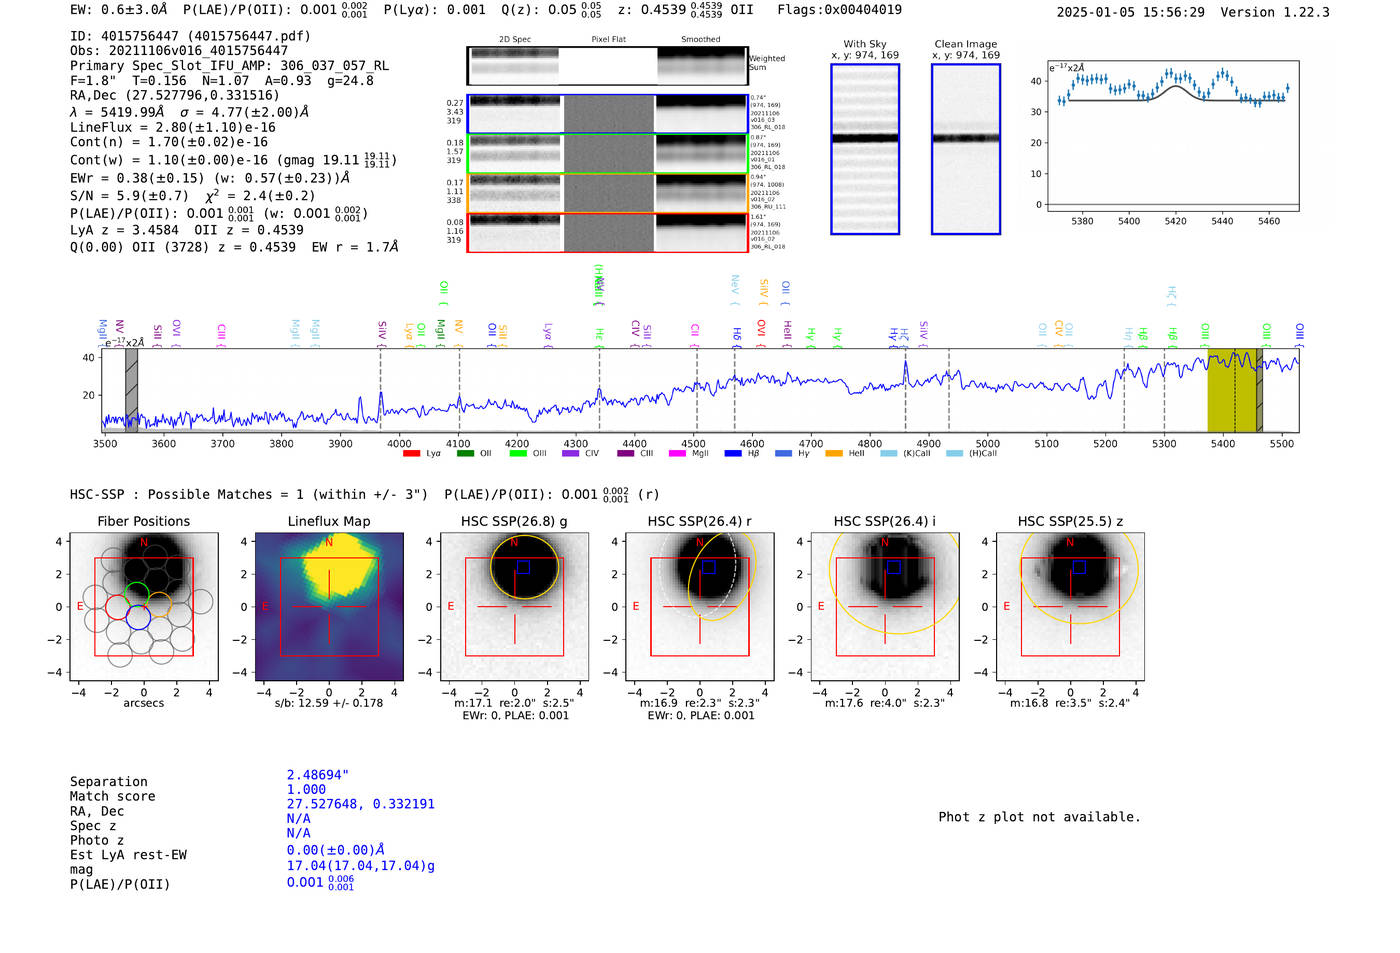Click the Hβ blue legend swatch

[733, 454]
